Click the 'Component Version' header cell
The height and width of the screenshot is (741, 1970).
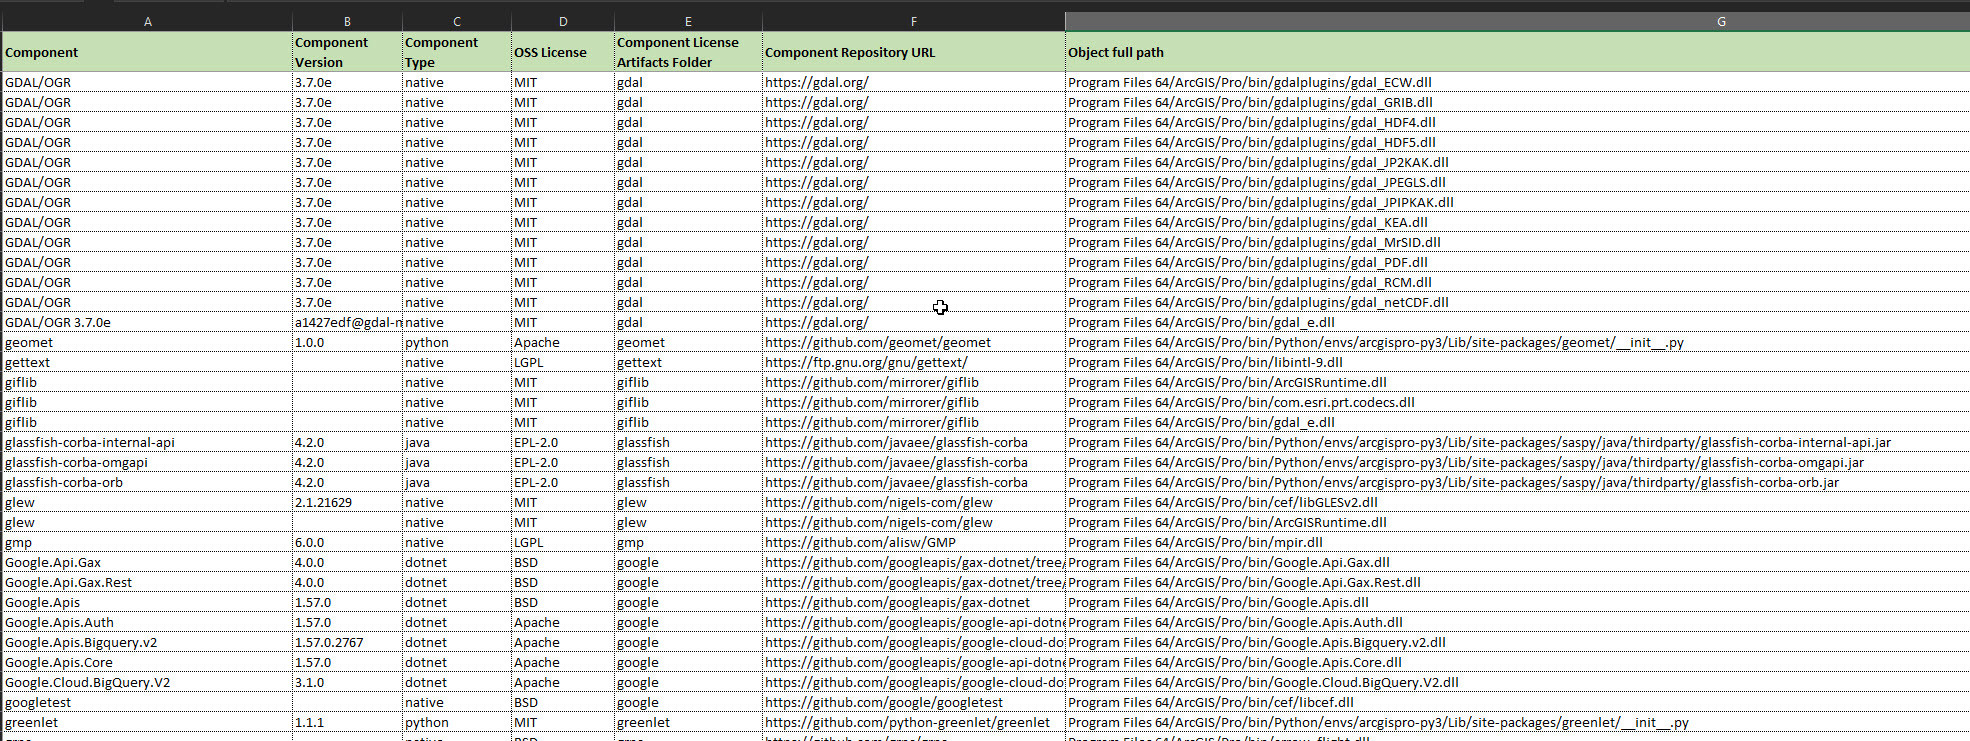[347, 52]
